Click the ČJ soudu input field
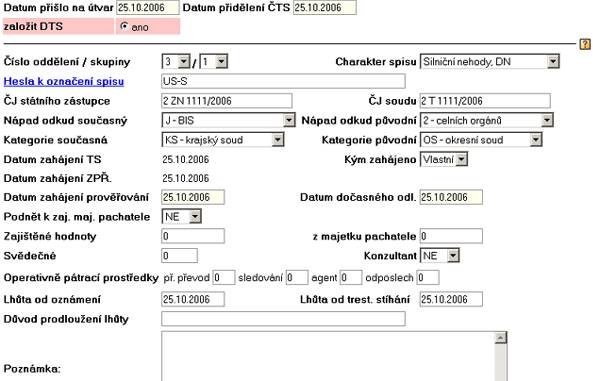The image size is (593, 381). coord(485,101)
